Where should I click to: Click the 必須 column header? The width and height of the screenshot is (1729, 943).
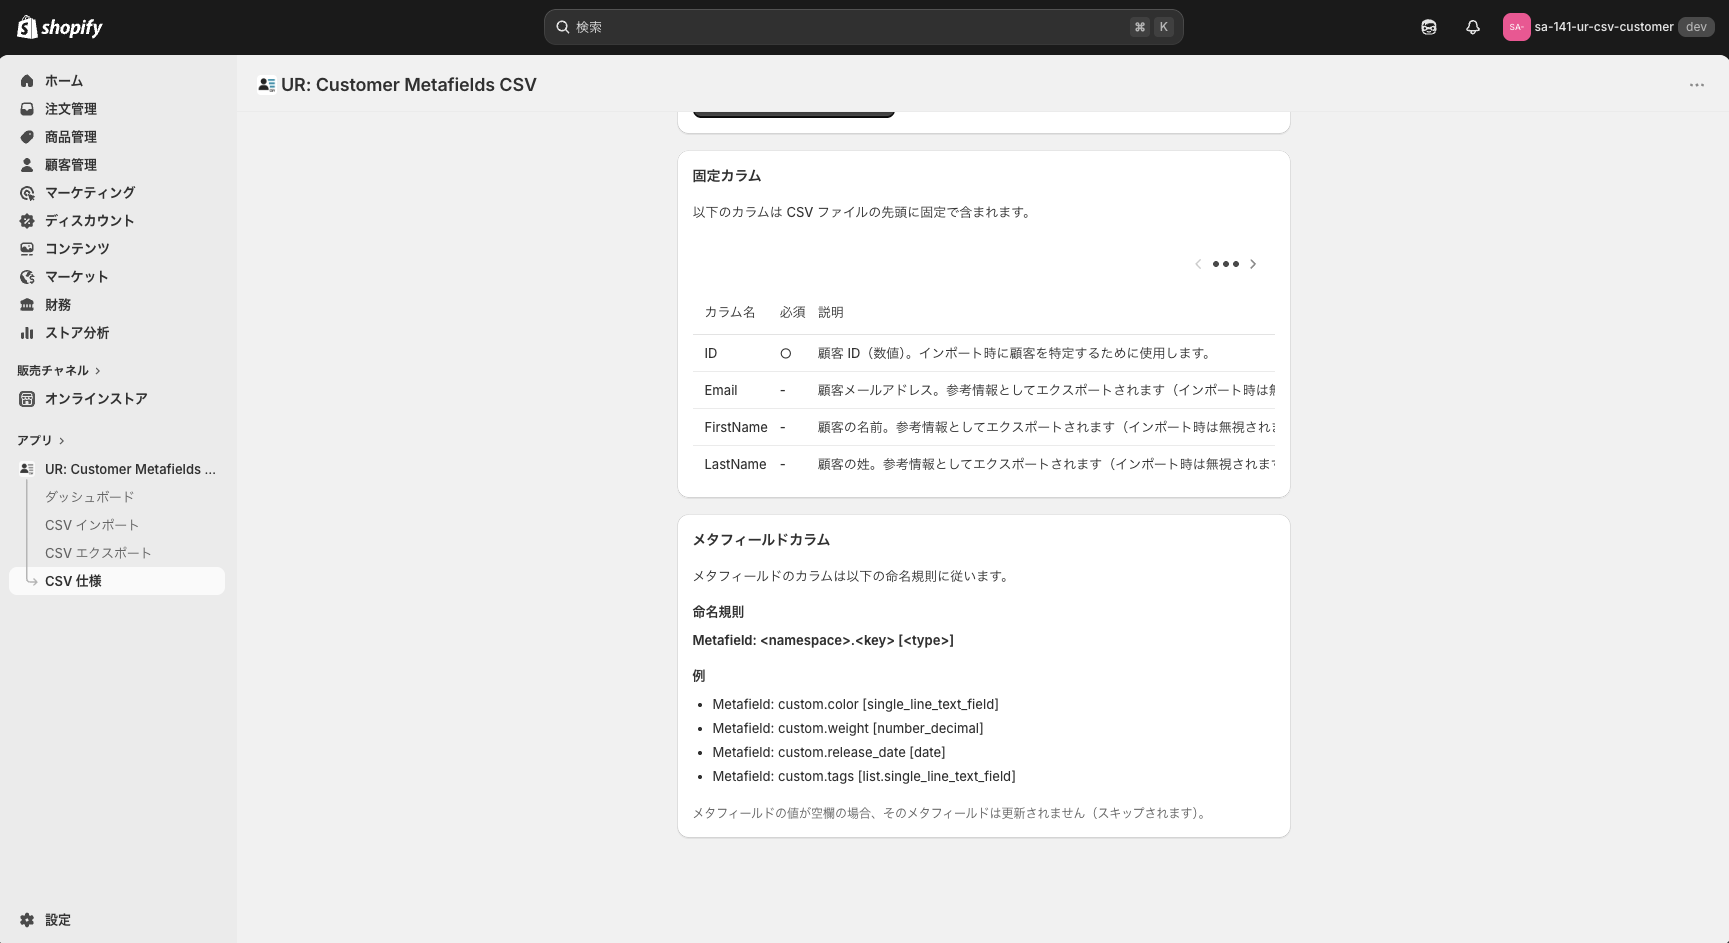[793, 312]
